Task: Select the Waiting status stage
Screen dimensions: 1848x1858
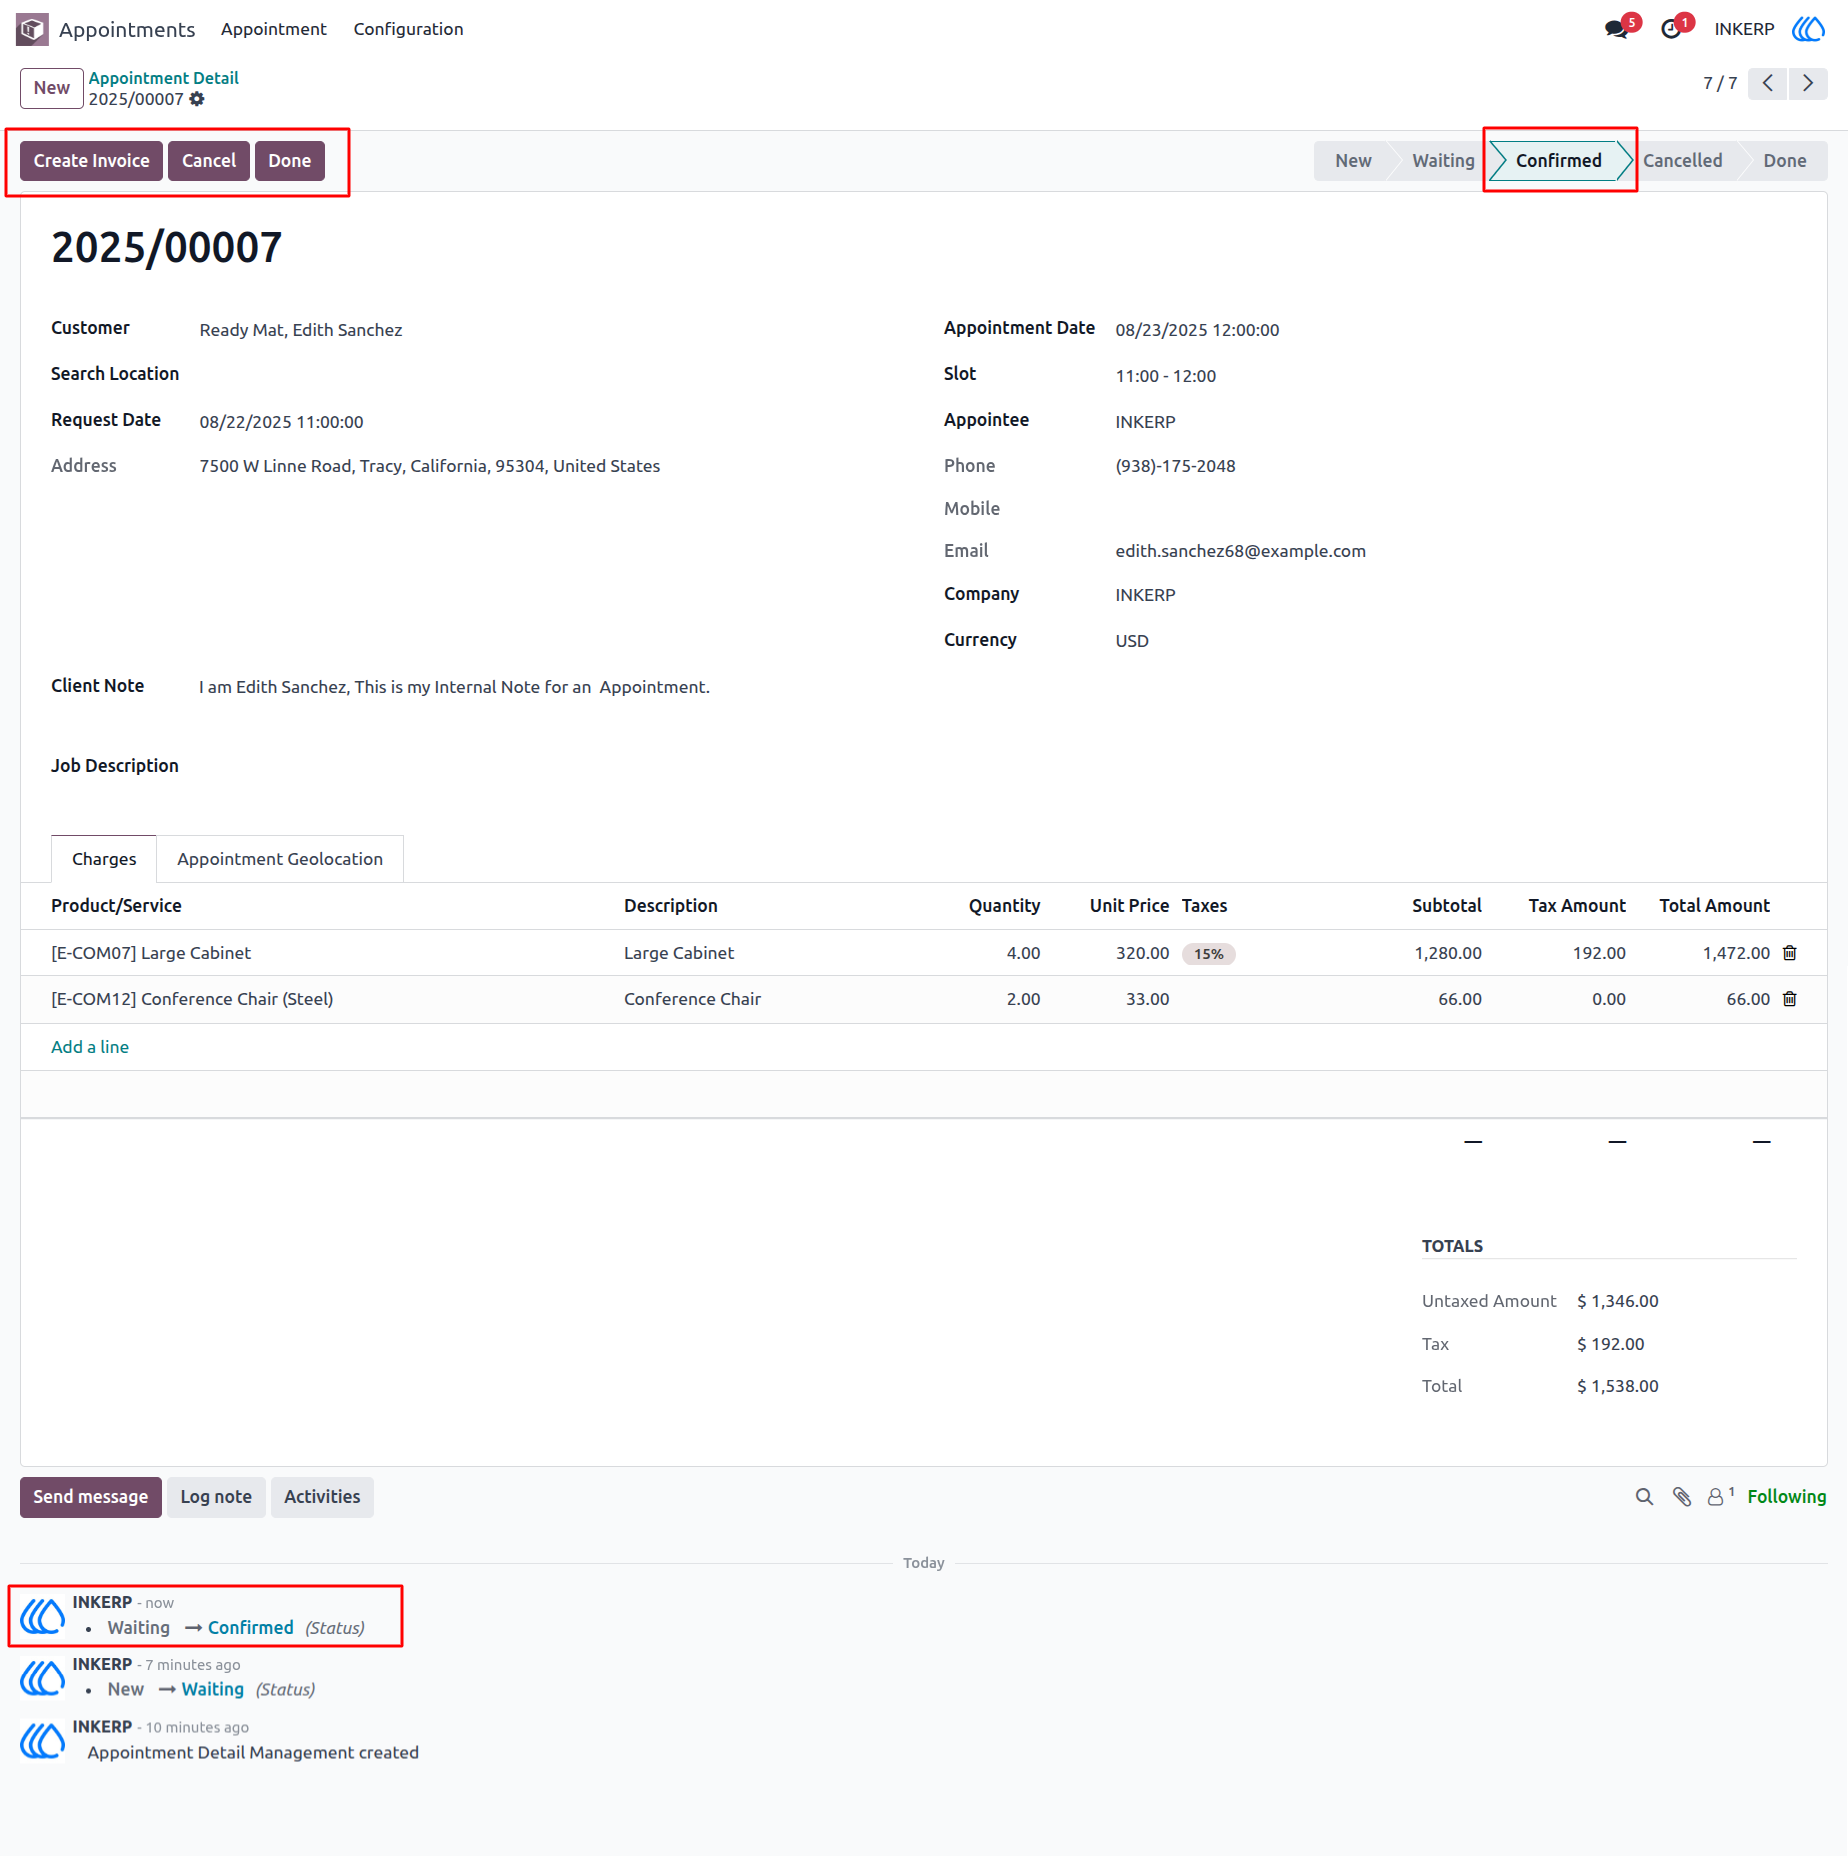Action: pyautogui.click(x=1443, y=161)
